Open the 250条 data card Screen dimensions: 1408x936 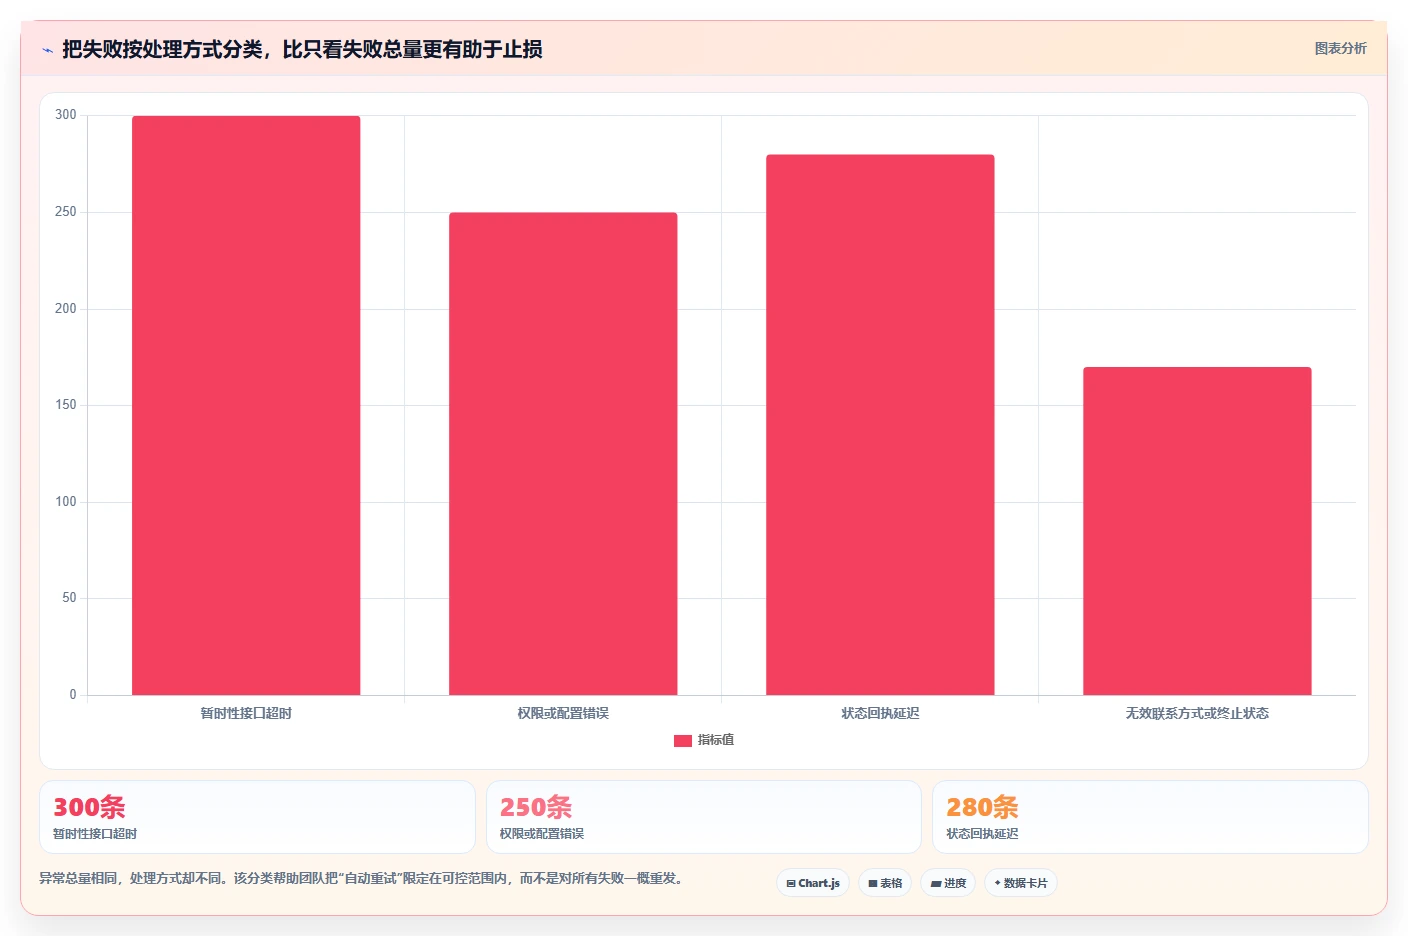pyautogui.click(x=704, y=817)
